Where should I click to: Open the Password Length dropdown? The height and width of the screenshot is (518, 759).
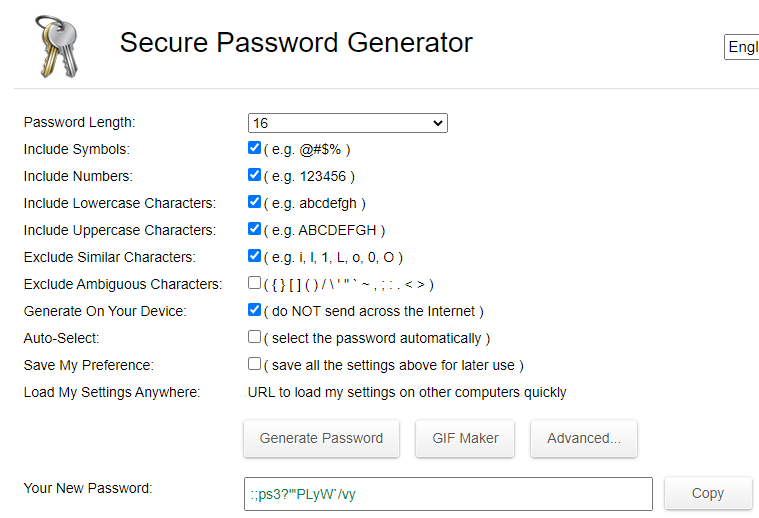347,123
